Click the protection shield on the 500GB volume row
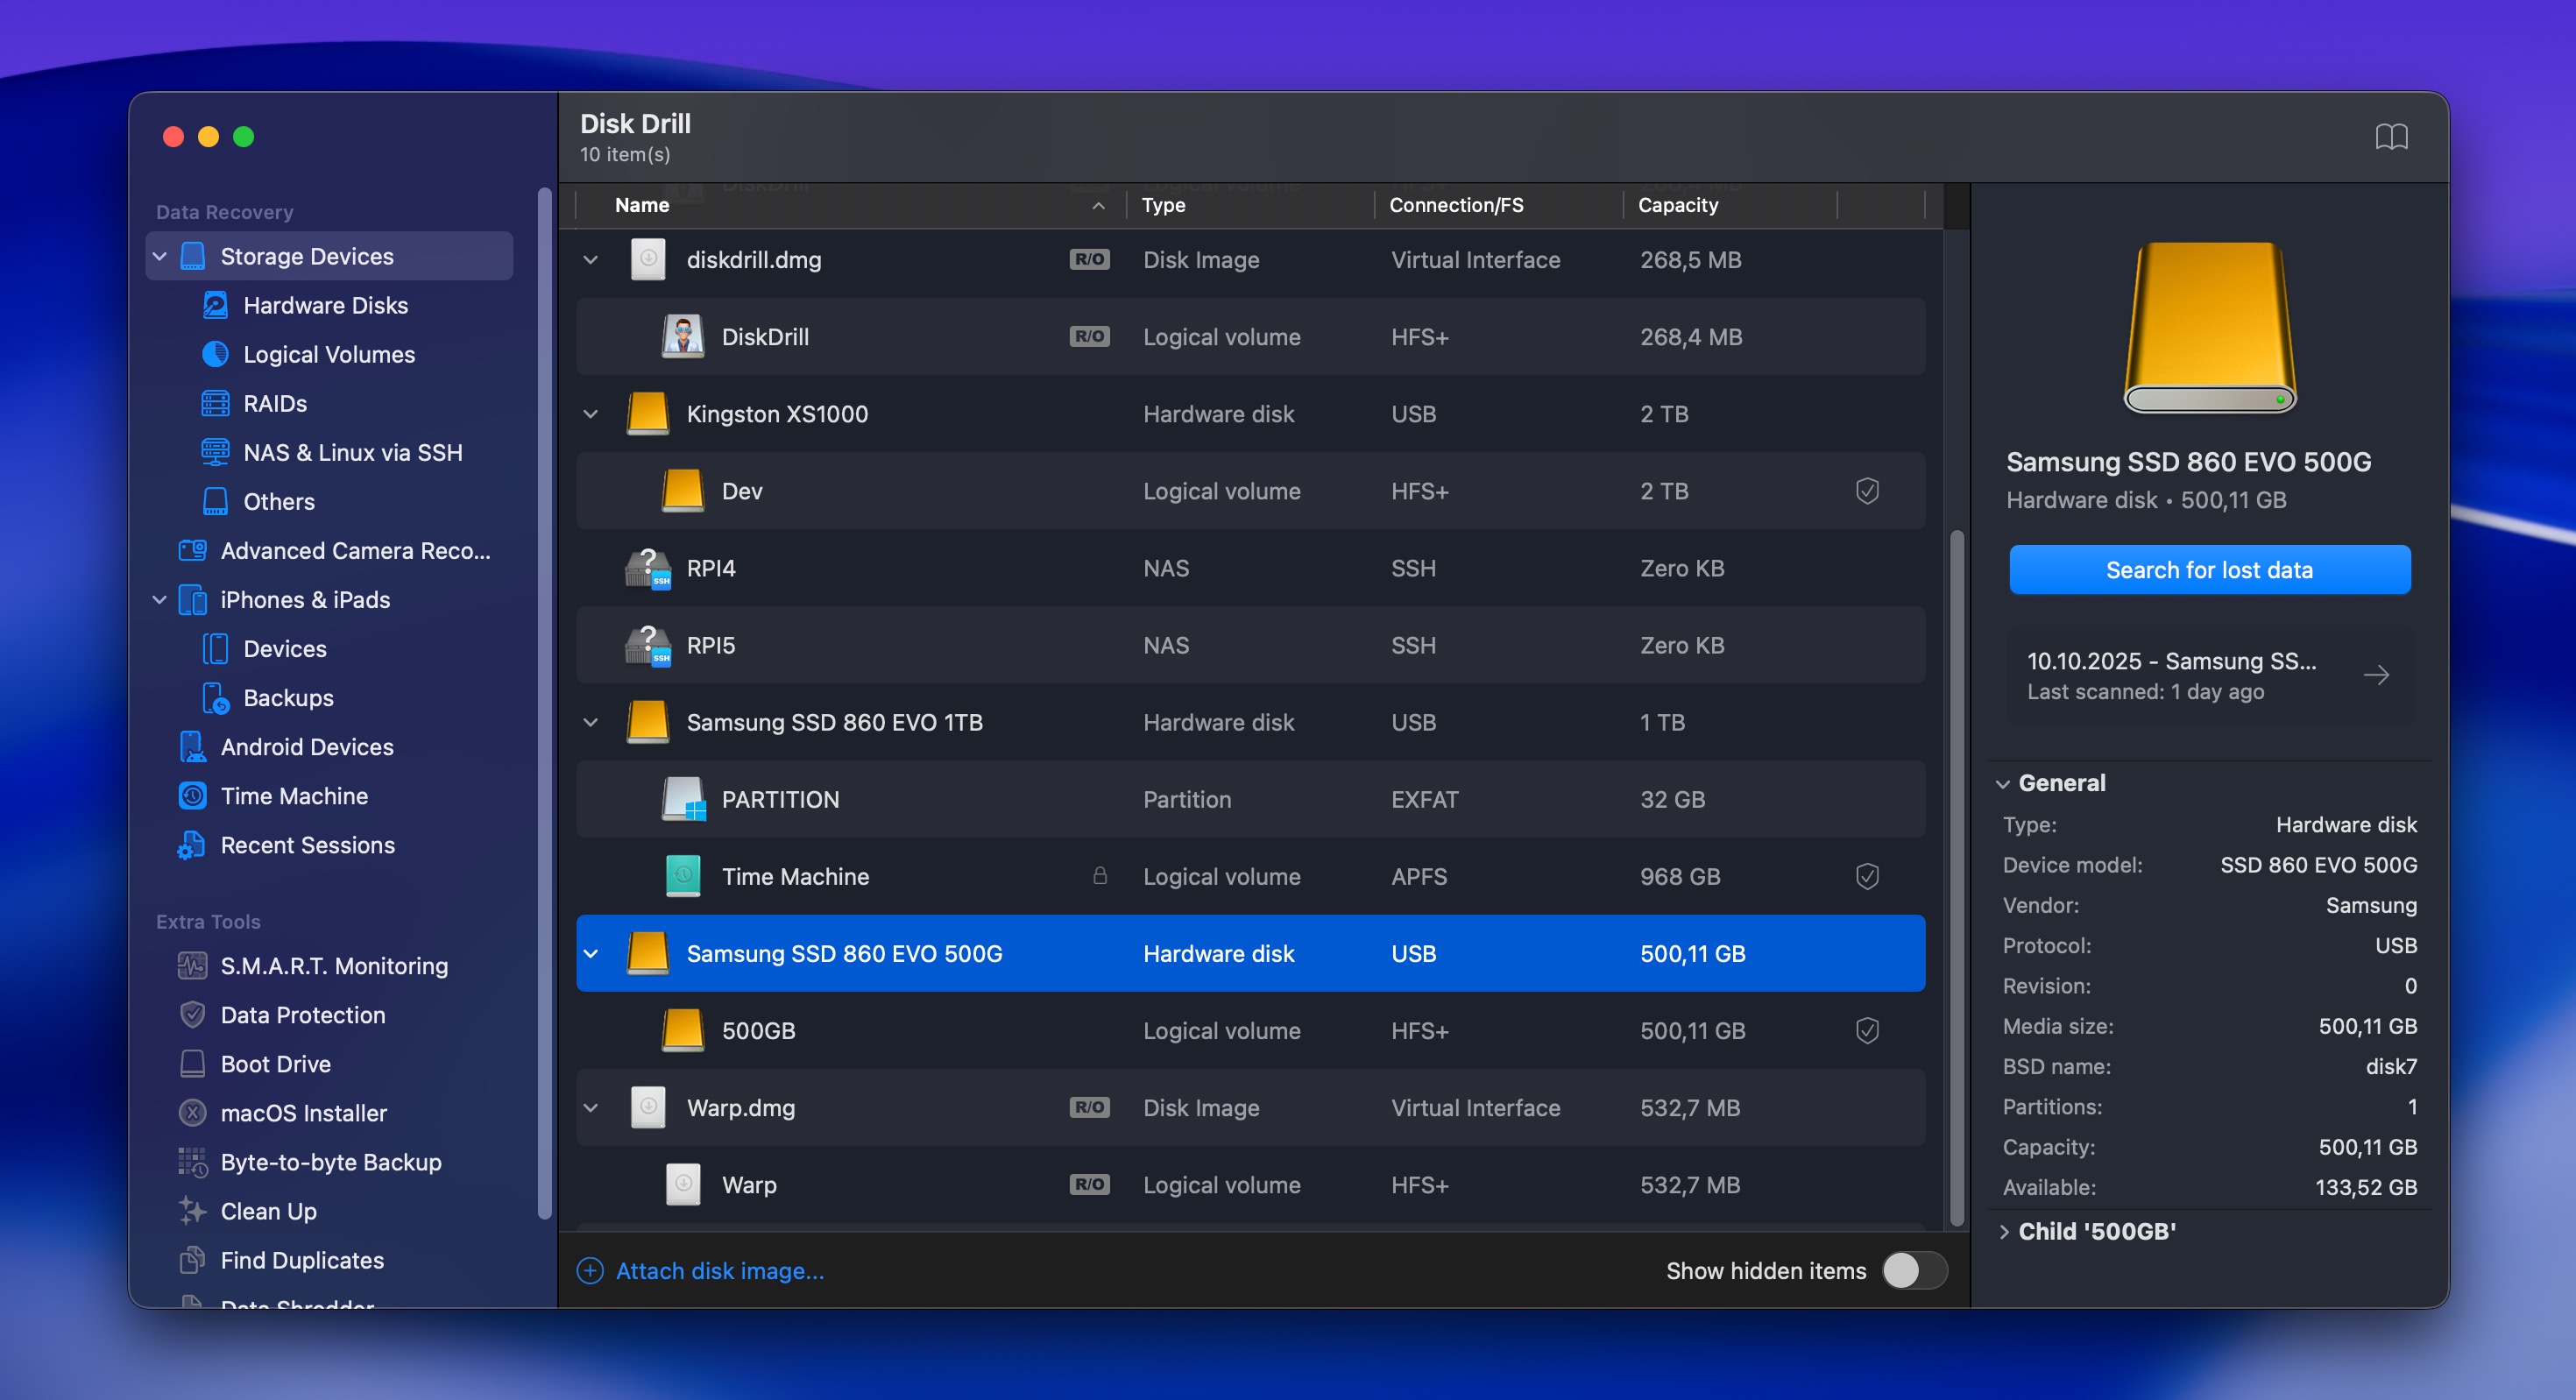Image resolution: width=2576 pixels, height=1400 pixels. pyautogui.click(x=1866, y=1030)
